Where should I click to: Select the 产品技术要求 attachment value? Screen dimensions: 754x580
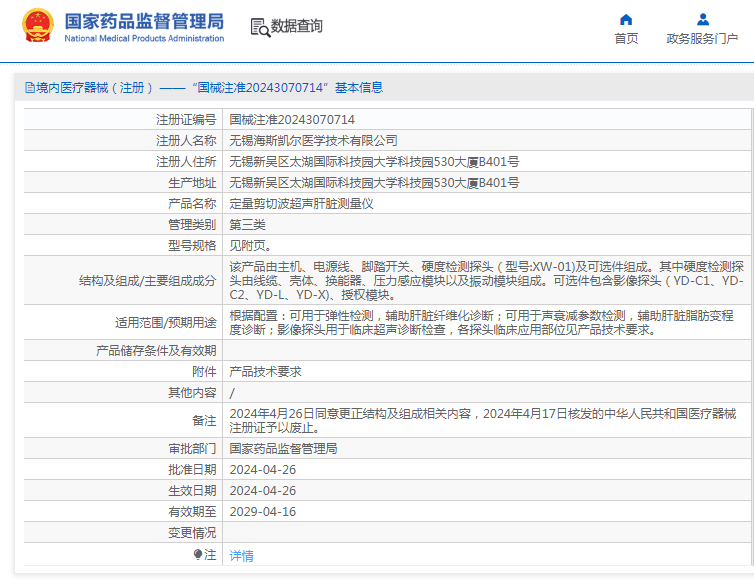click(x=265, y=372)
